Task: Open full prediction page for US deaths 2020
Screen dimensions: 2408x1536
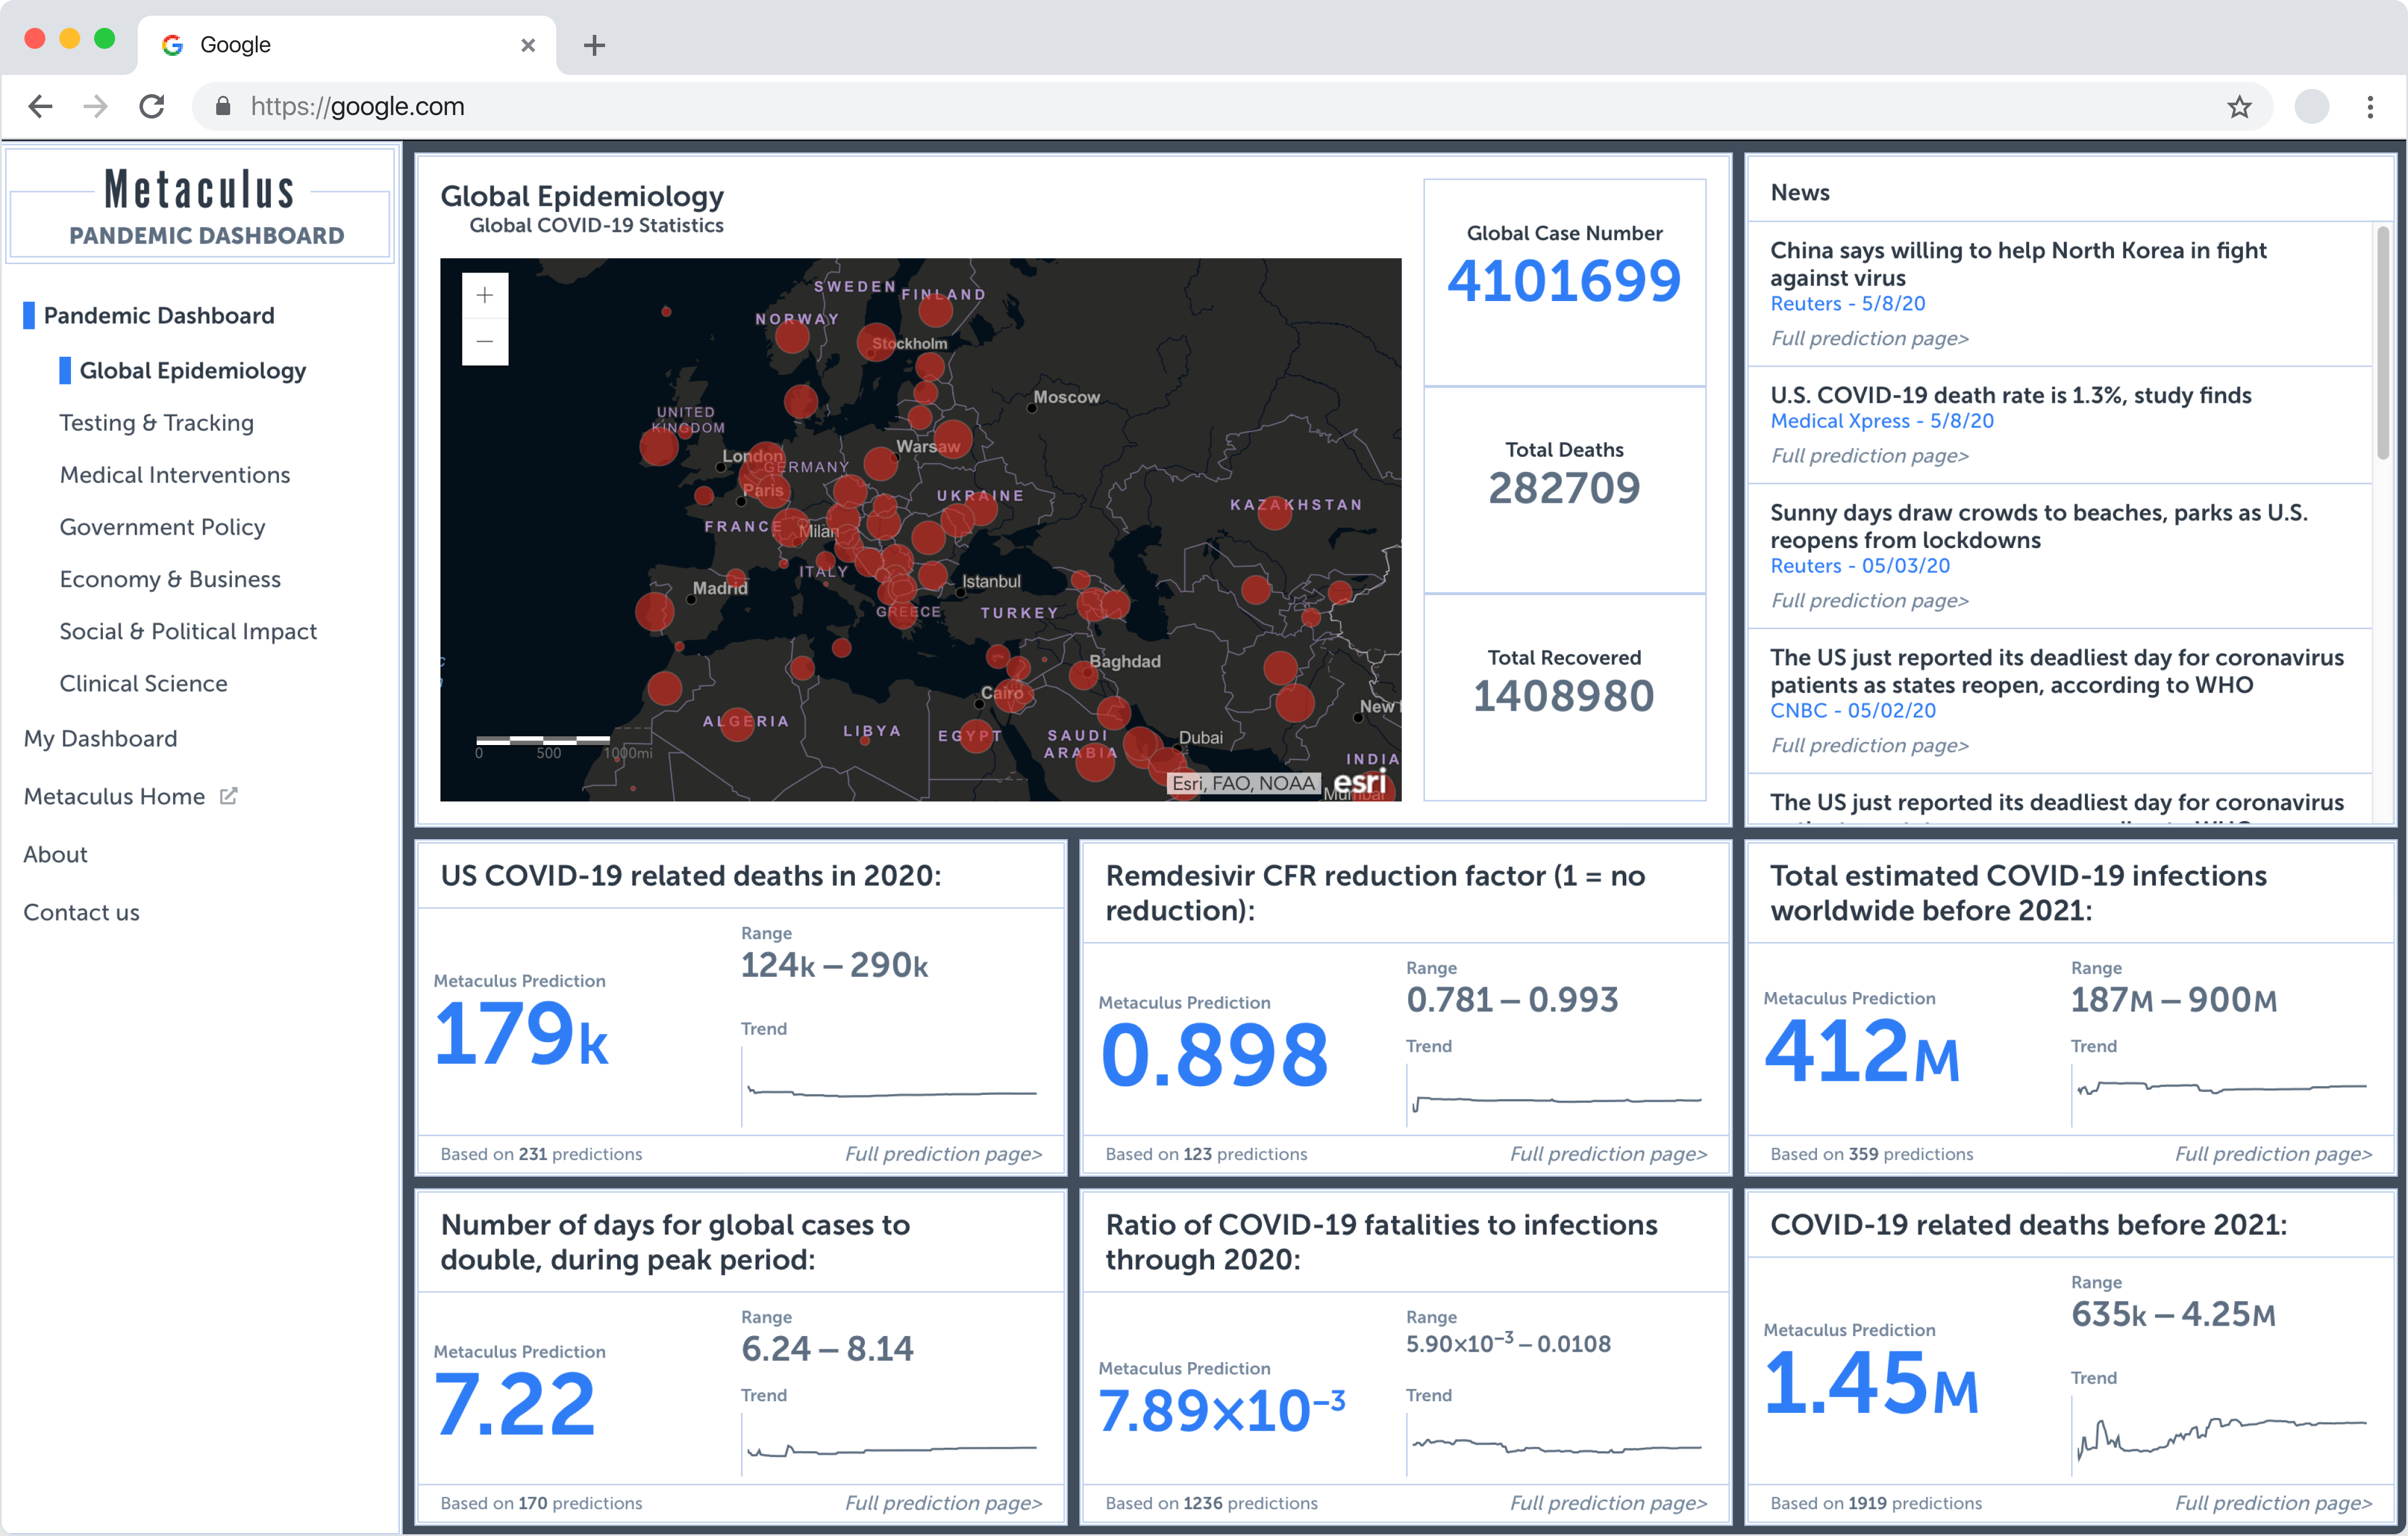Action: tap(943, 1153)
